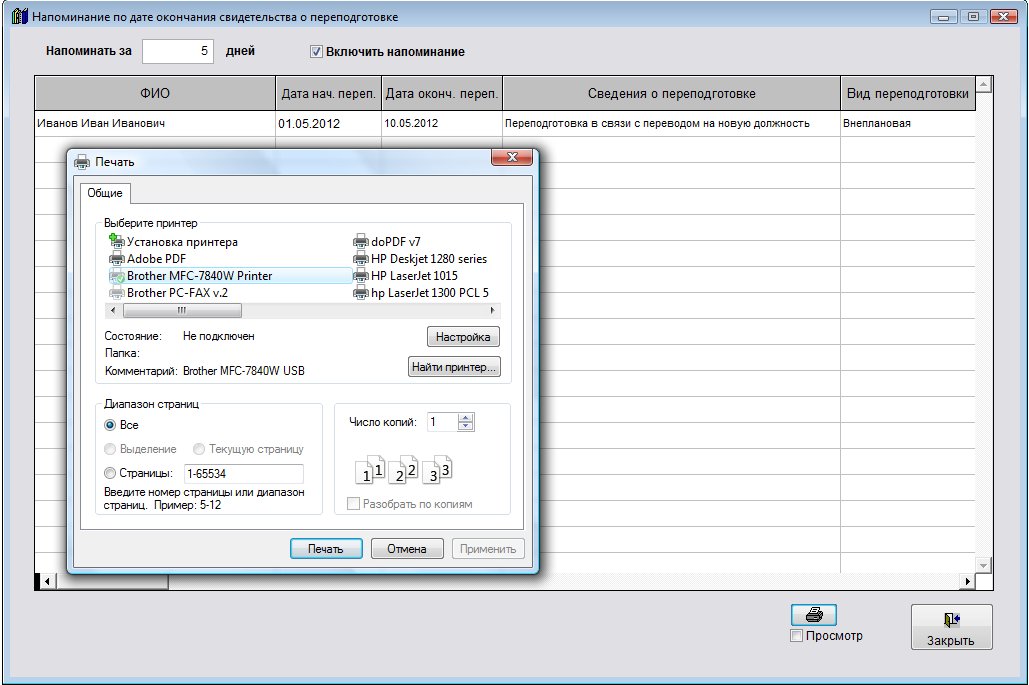Screen dimensions: 1029x685
Task: Close the reminder window with Закрыть
Action: (x=952, y=627)
